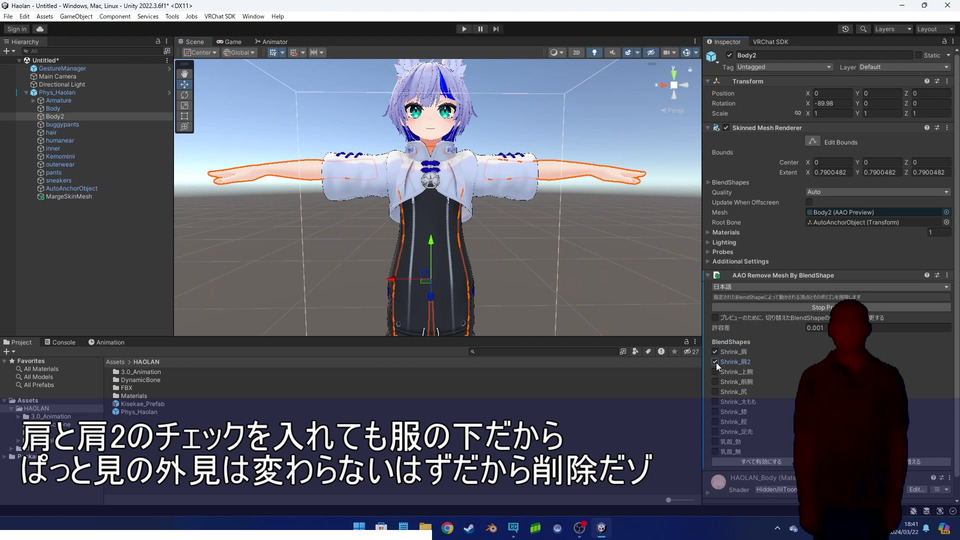Toggle scene lighting bulb icon
This screenshot has width=960, height=540.
(594, 53)
